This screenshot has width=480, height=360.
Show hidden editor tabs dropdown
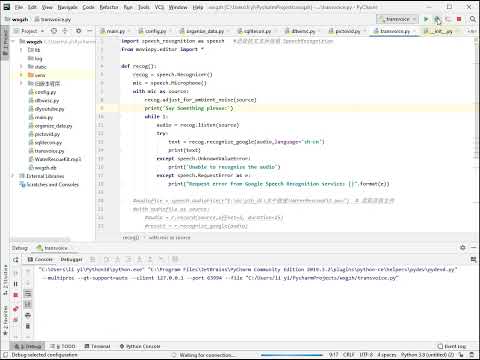pyautogui.click(x=472, y=31)
